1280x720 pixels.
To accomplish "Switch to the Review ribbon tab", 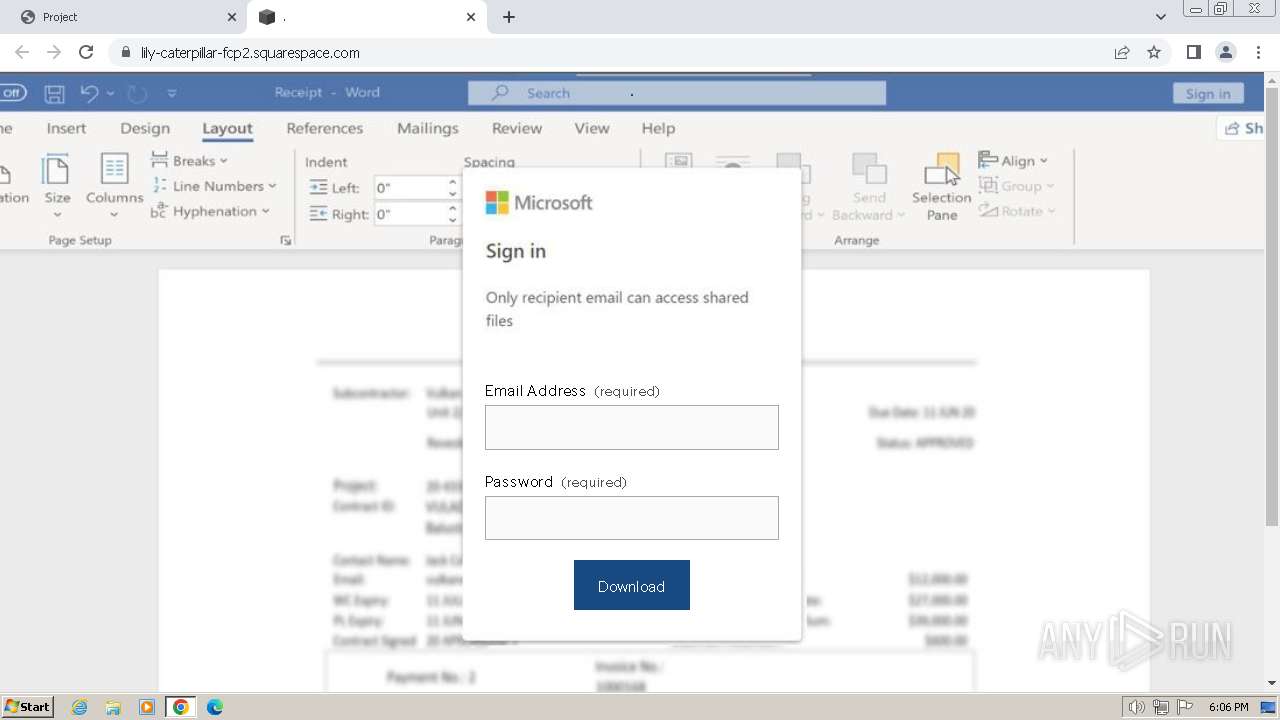I will 517,128.
